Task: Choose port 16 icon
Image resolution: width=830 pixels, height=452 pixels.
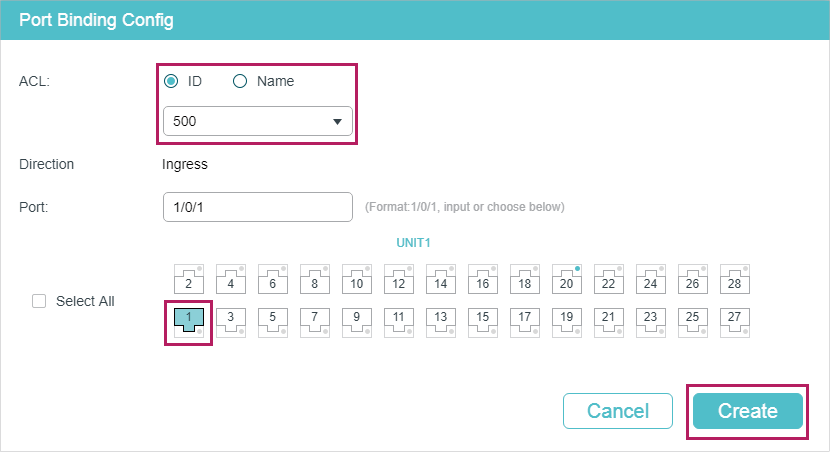Action: [483, 279]
